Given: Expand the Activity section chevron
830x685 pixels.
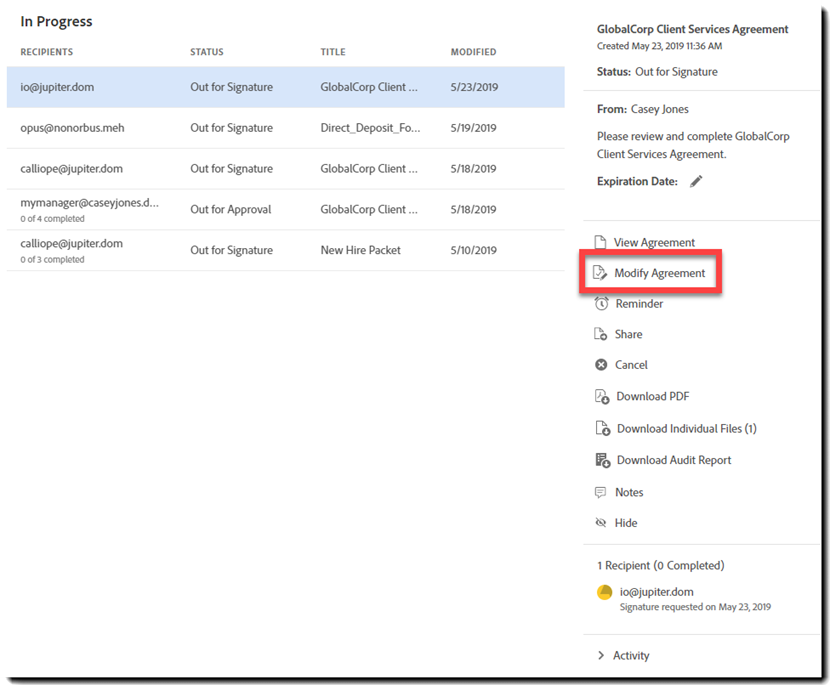Looking at the screenshot, I should (601, 656).
